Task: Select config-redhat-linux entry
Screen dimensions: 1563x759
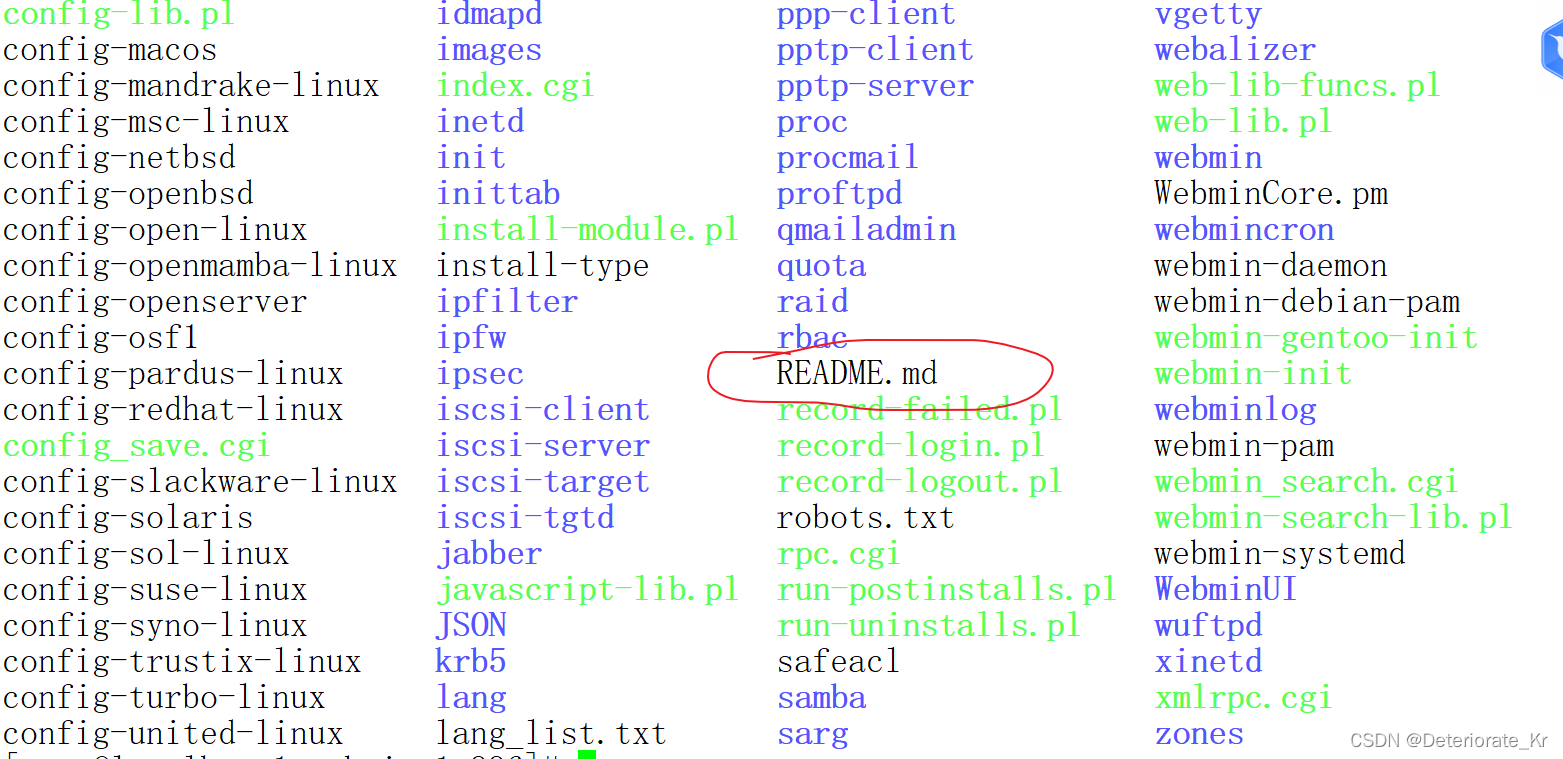Action: 173,410
